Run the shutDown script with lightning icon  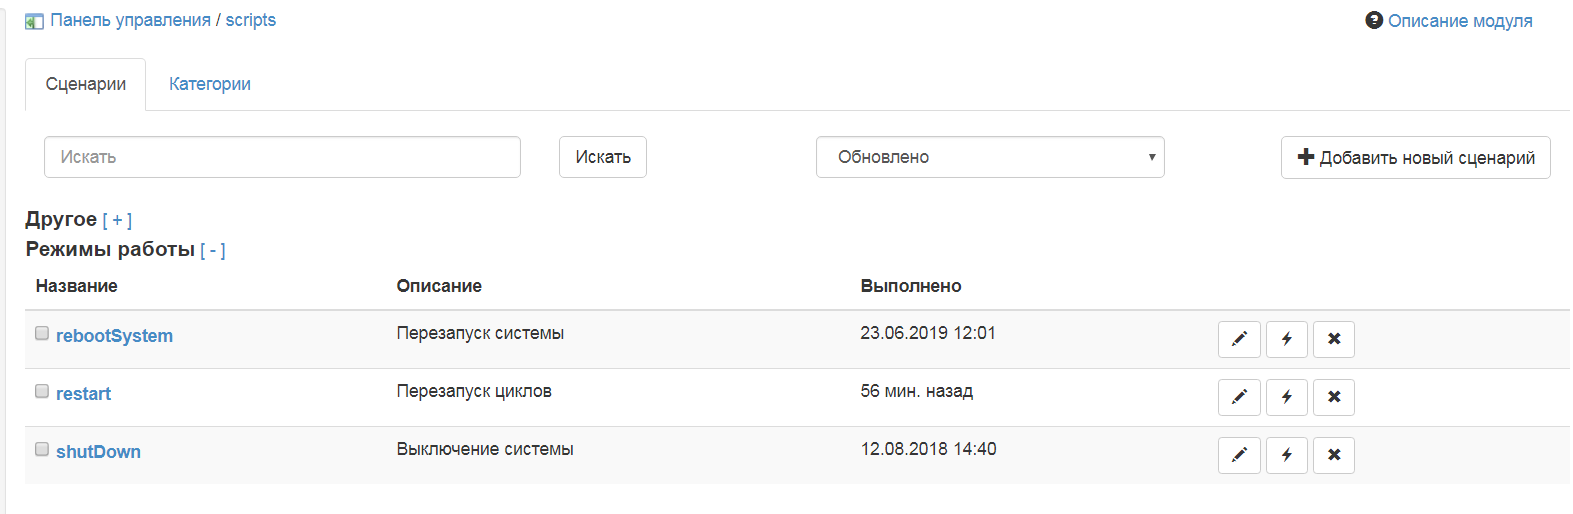pyautogui.click(x=1287, y=455)
